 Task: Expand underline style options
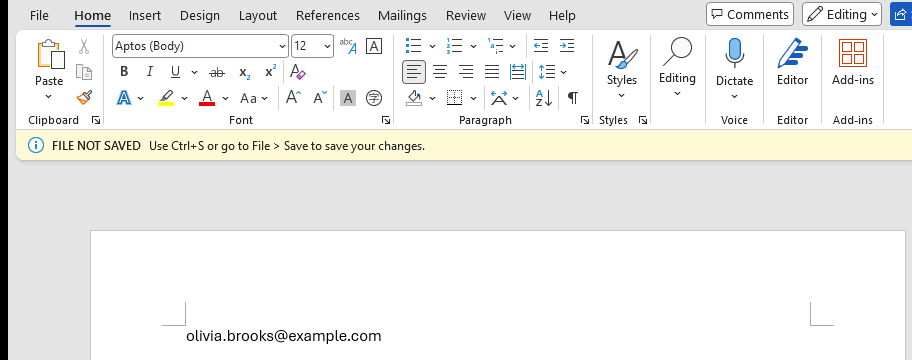pos(194,73)
